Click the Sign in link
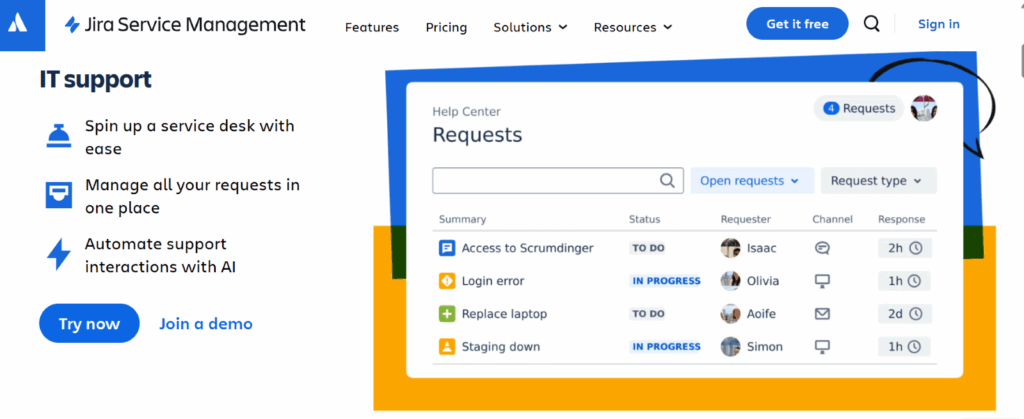 click(938, 24)
